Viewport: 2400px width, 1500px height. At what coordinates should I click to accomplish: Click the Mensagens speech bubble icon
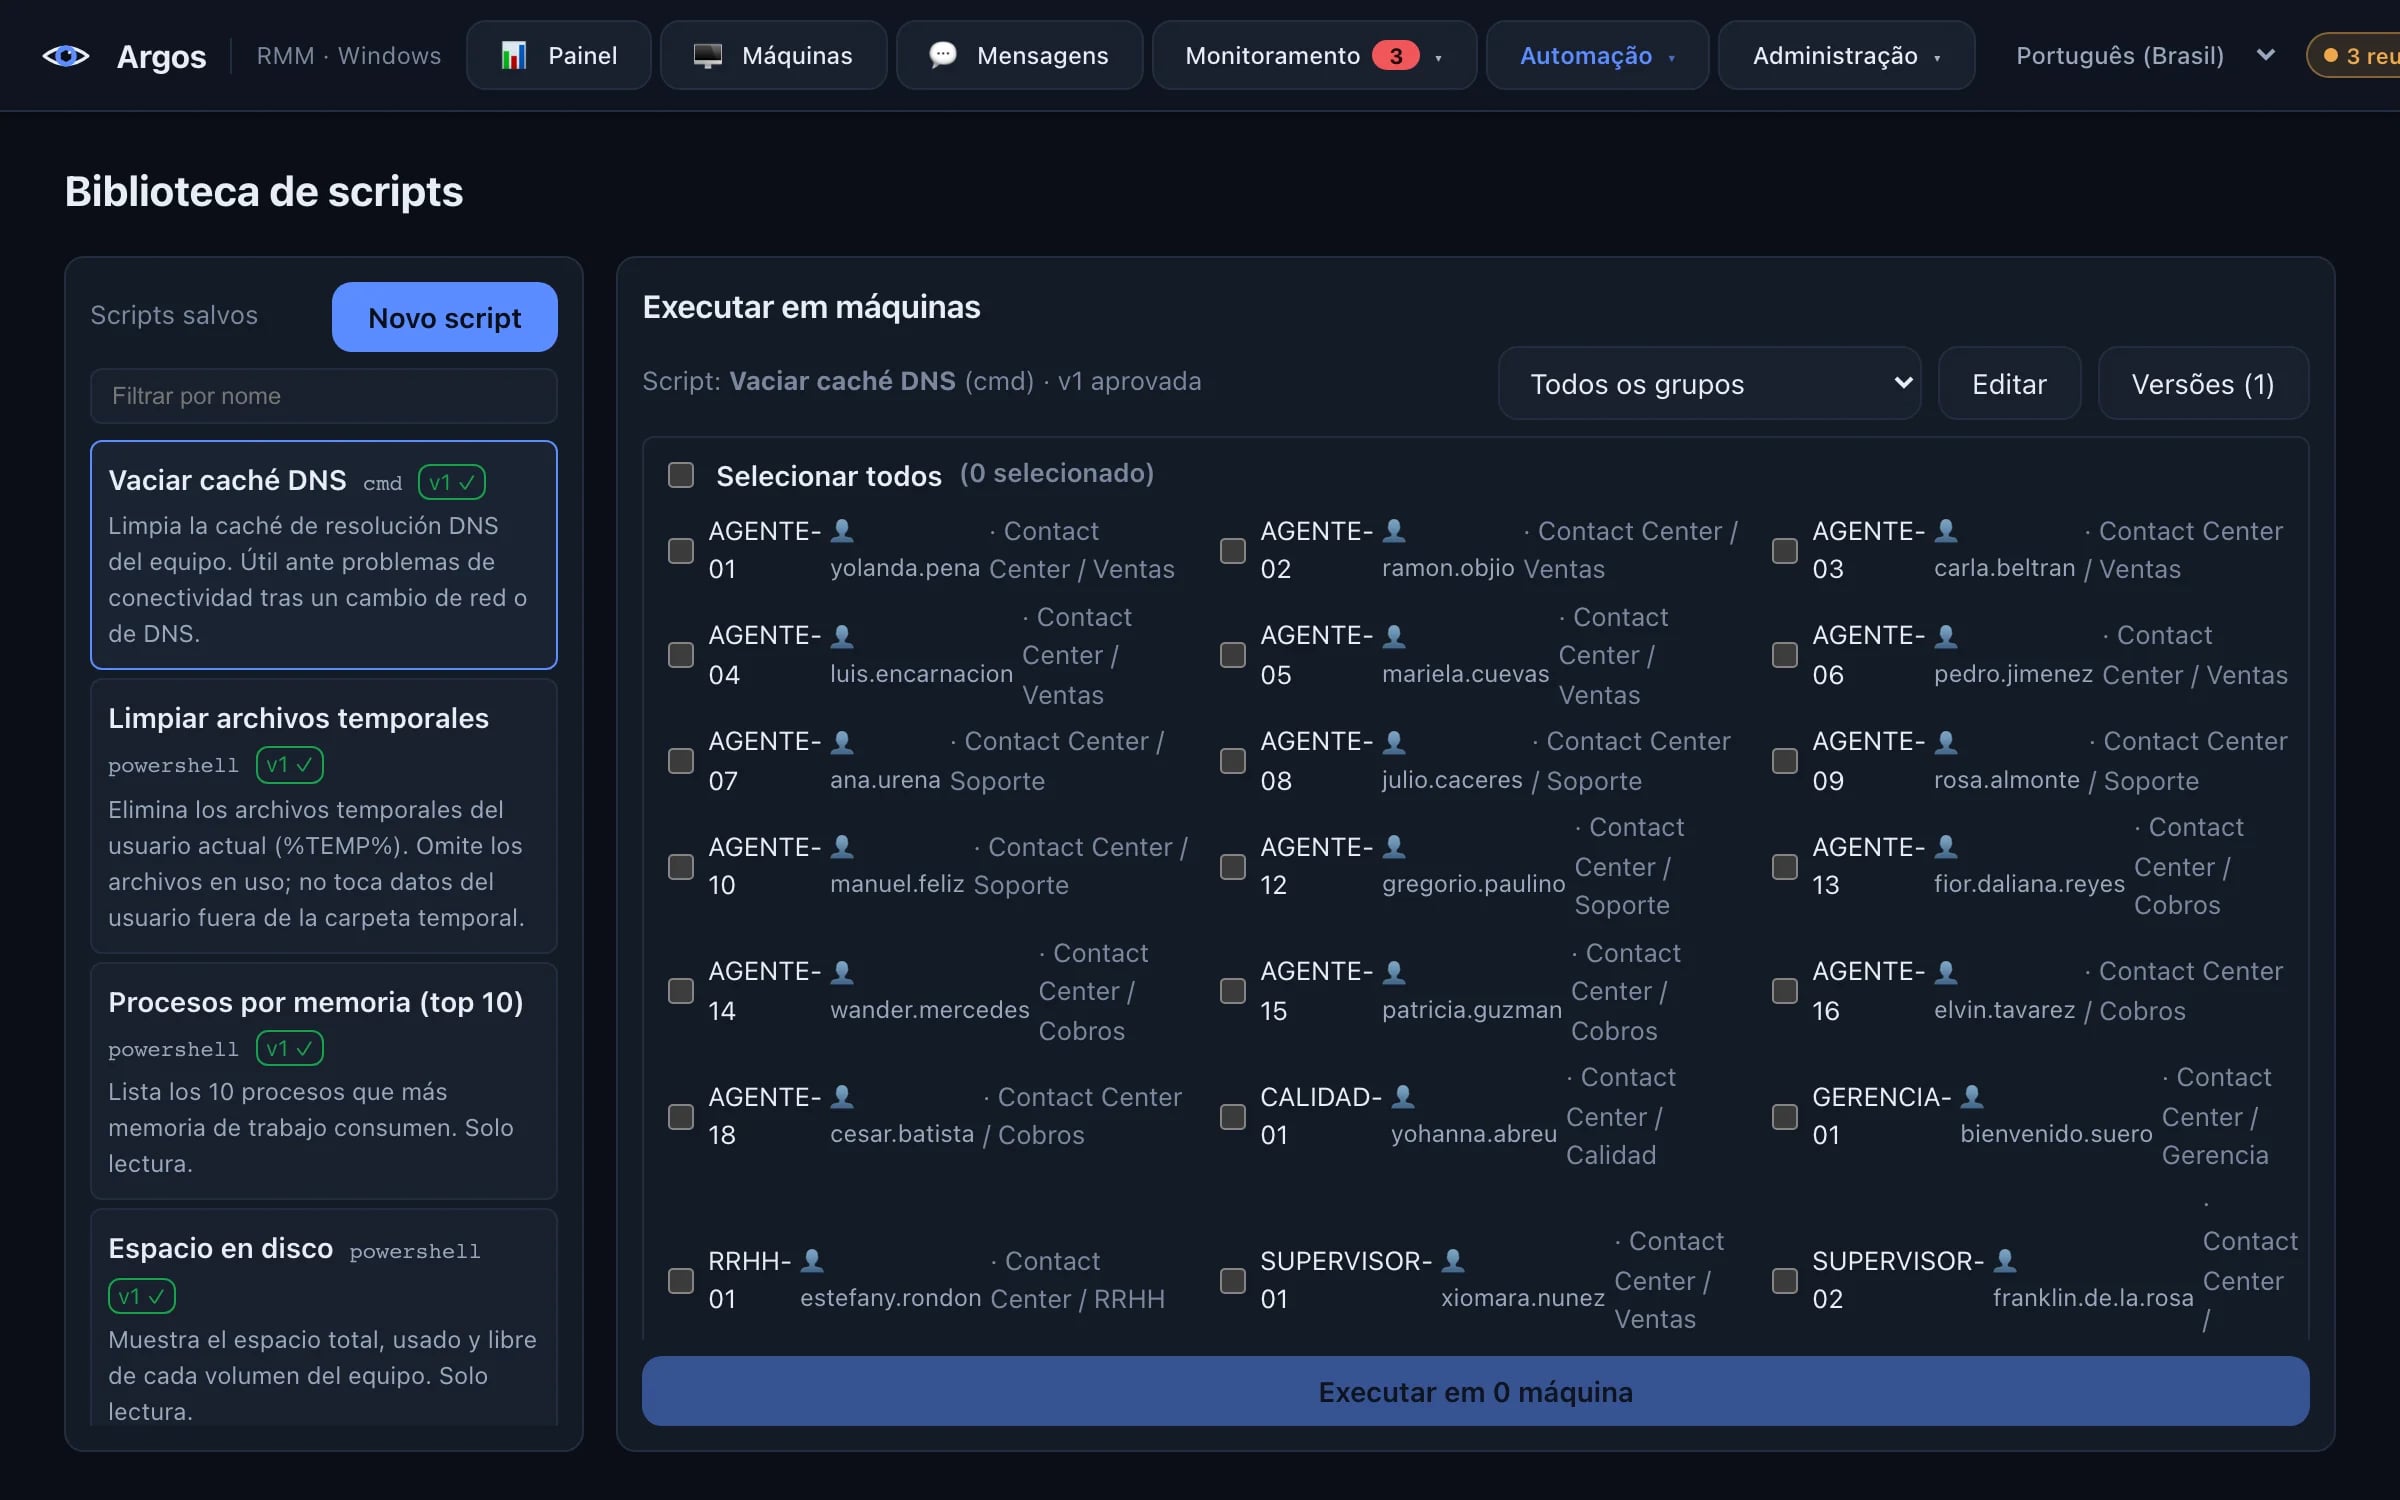pos(943,55)
